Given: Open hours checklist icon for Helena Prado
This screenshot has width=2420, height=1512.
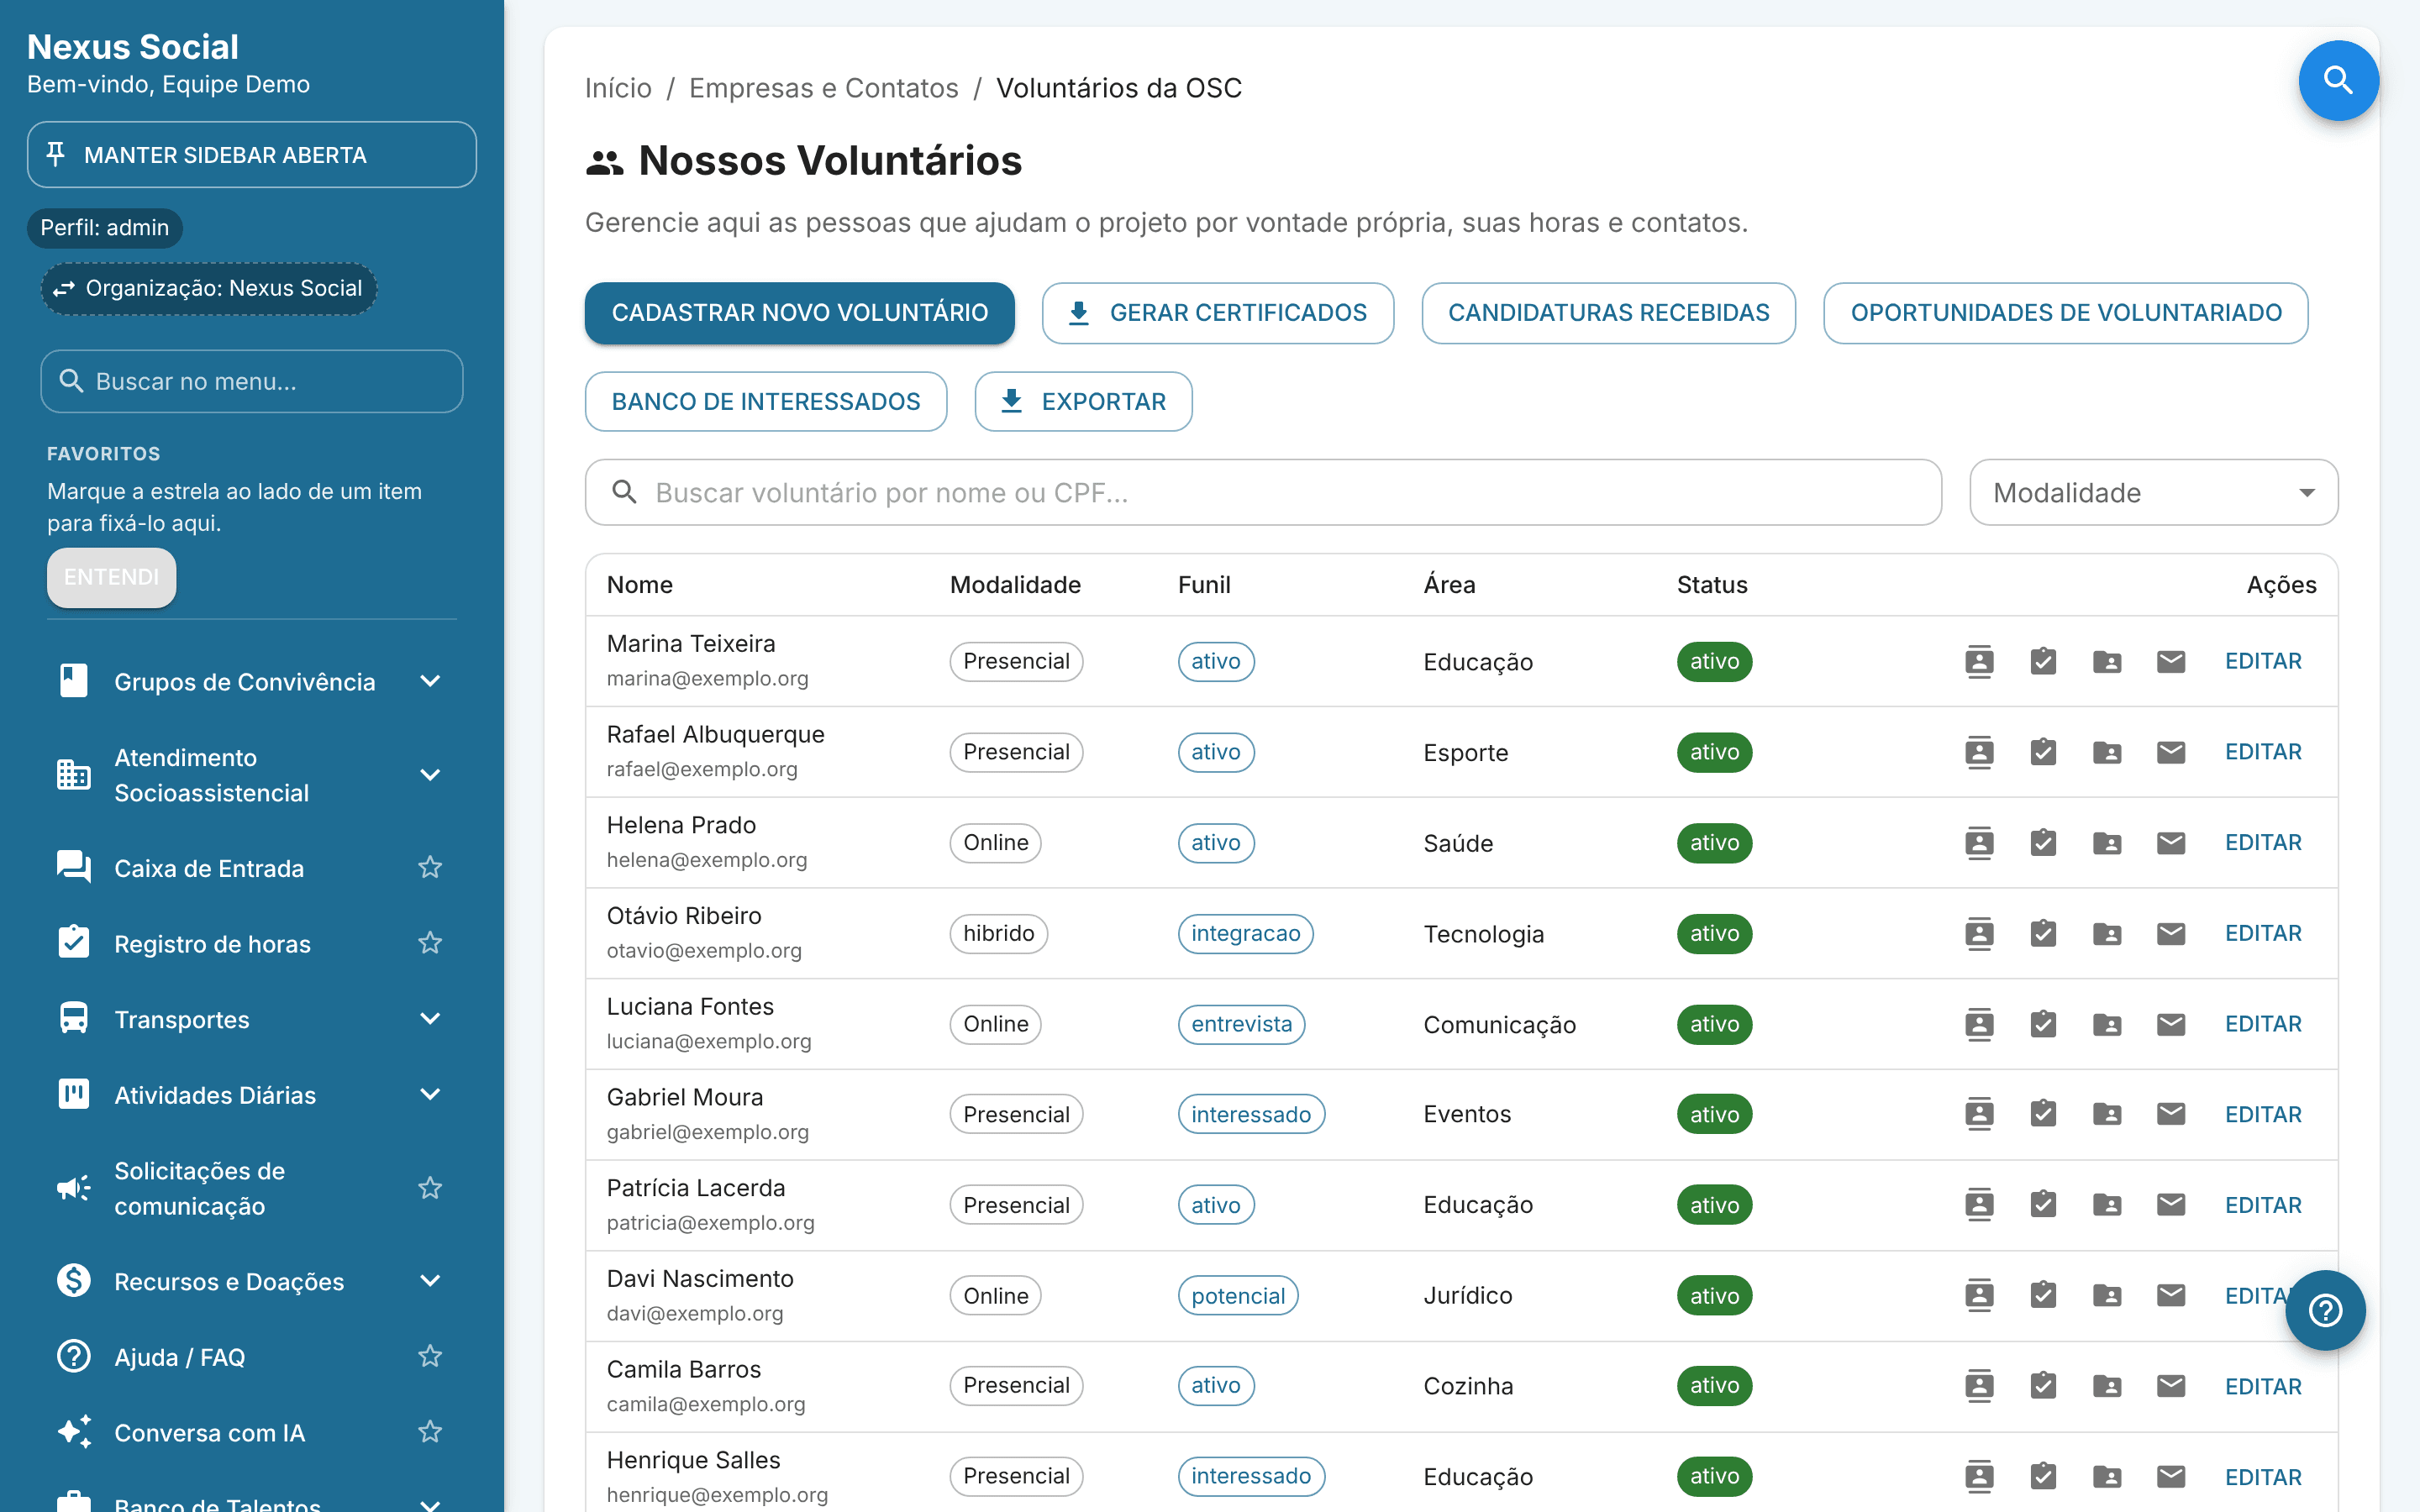Looking at the screenshot, I should [2043, 843].
